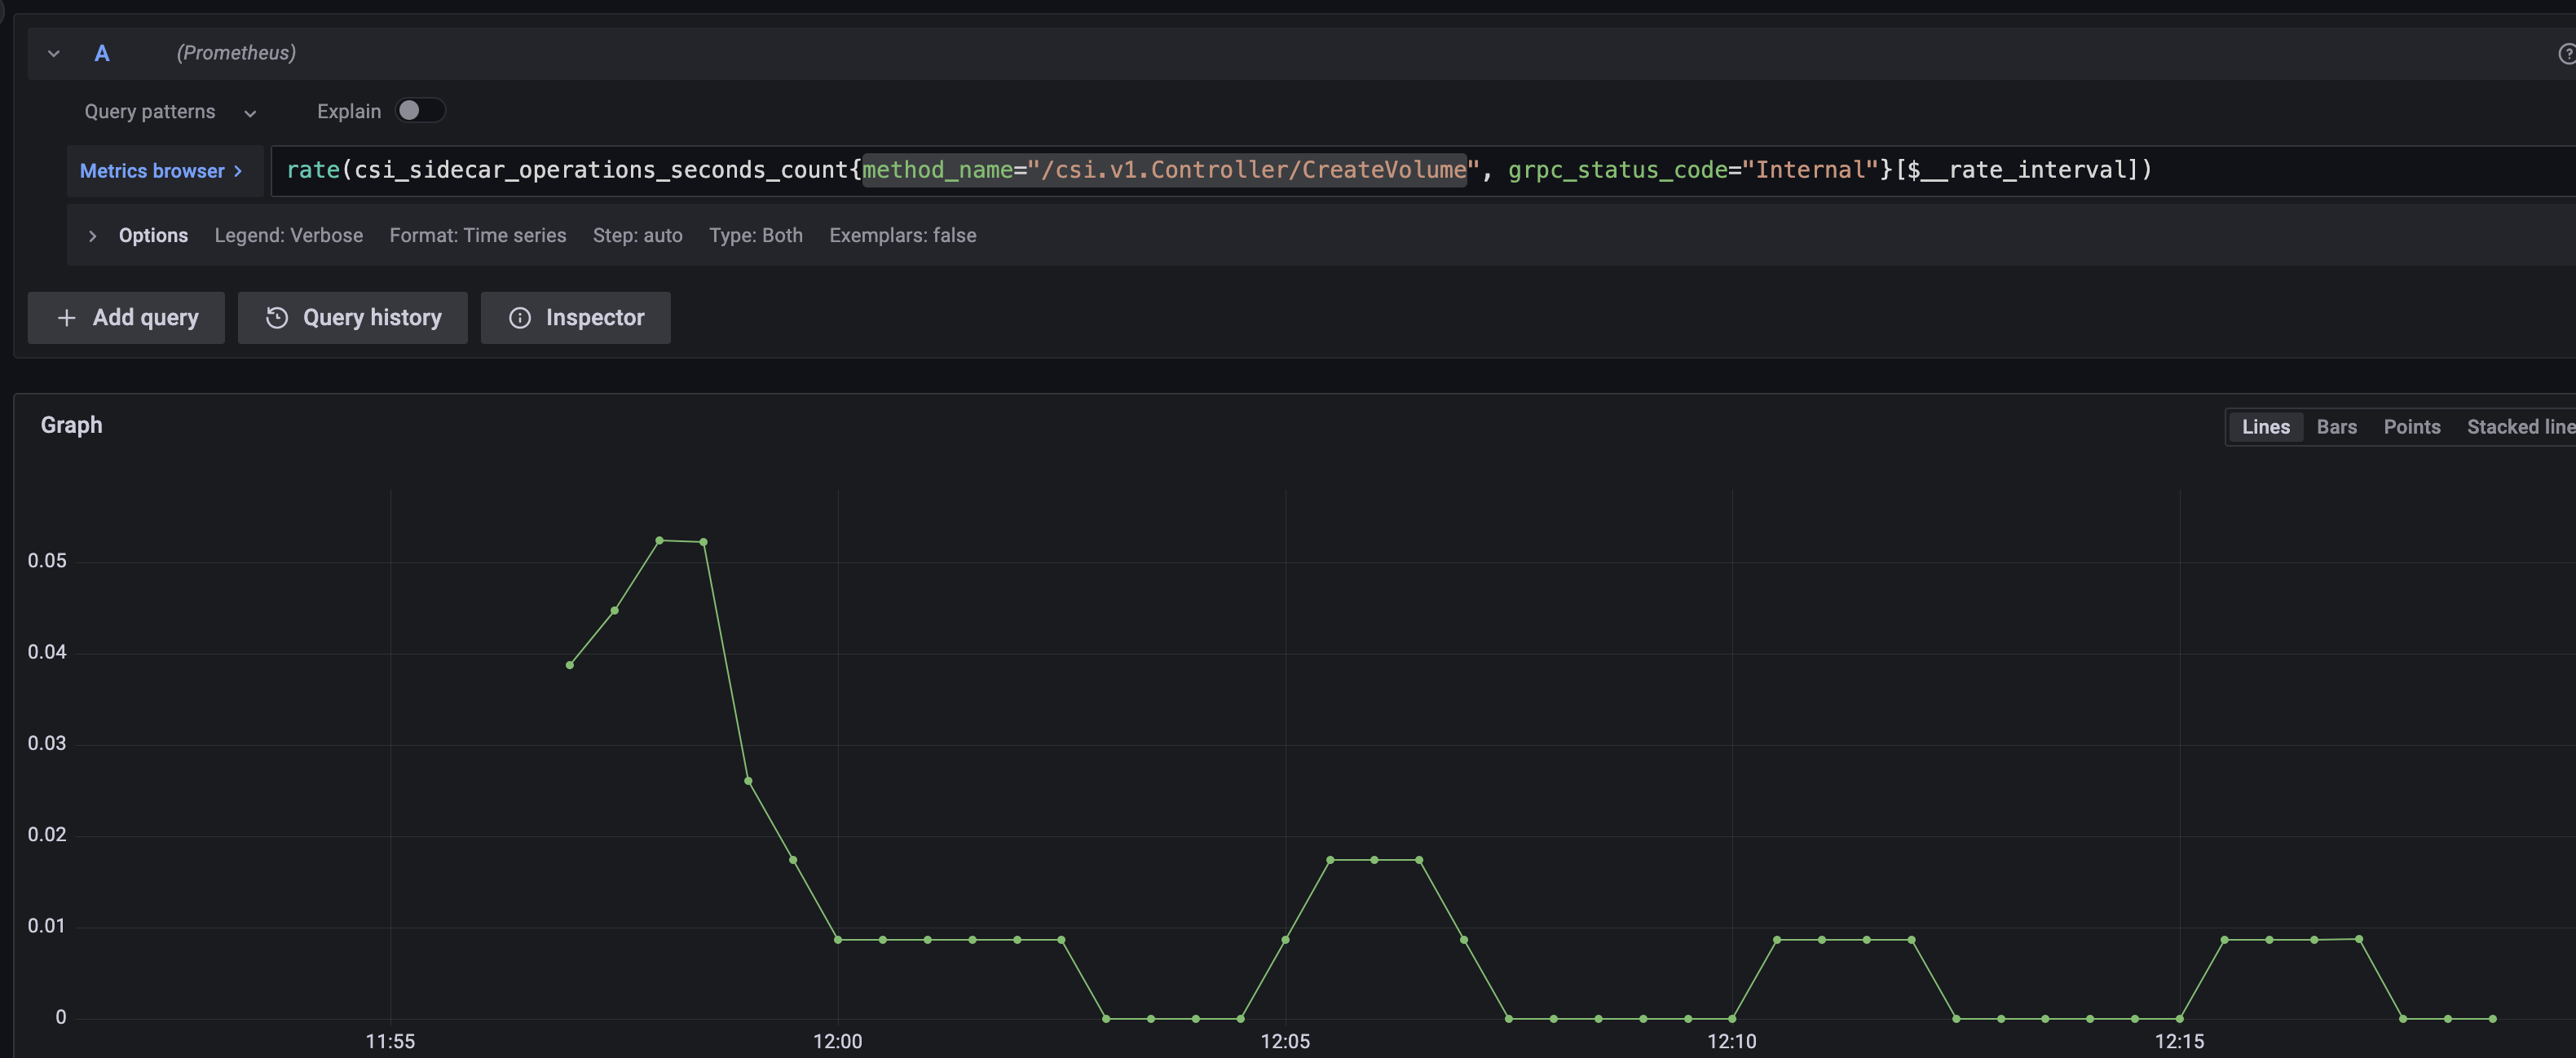Collapse query row A chevron
2576x1058 pixels.
coord(54,54)
